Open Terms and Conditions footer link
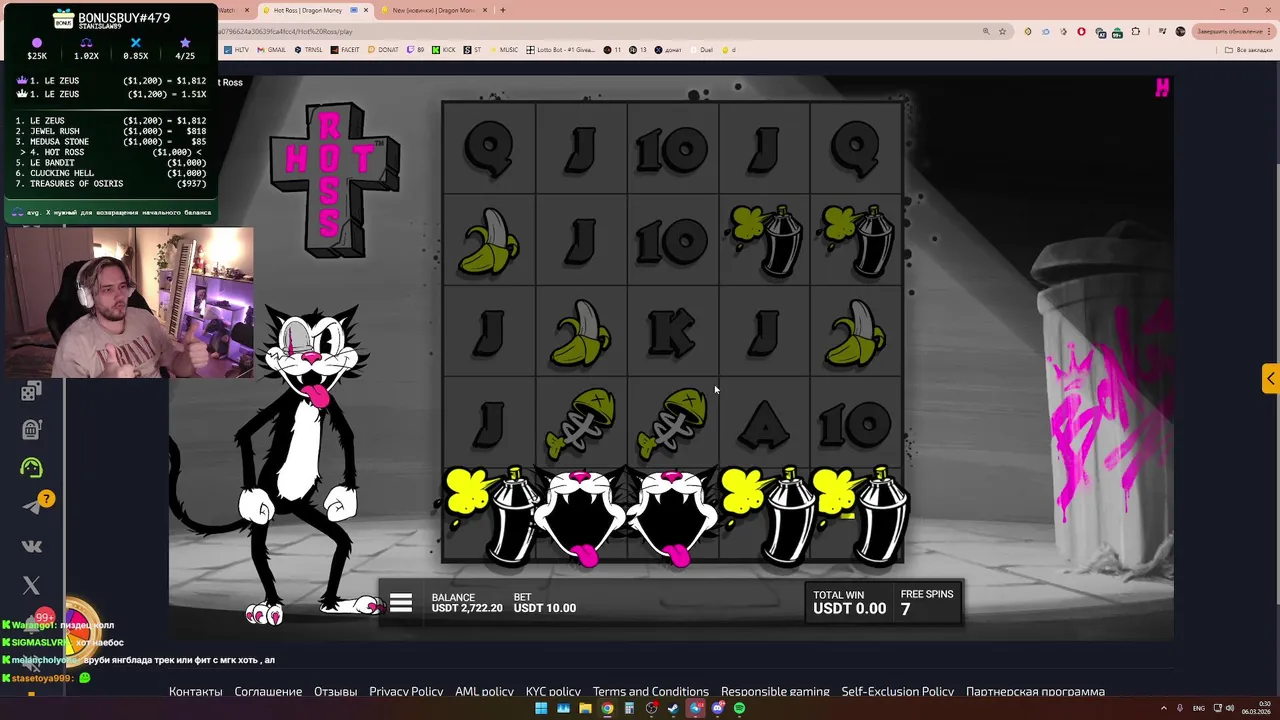Screen dimensions: 1280x720 coord(650,691)
